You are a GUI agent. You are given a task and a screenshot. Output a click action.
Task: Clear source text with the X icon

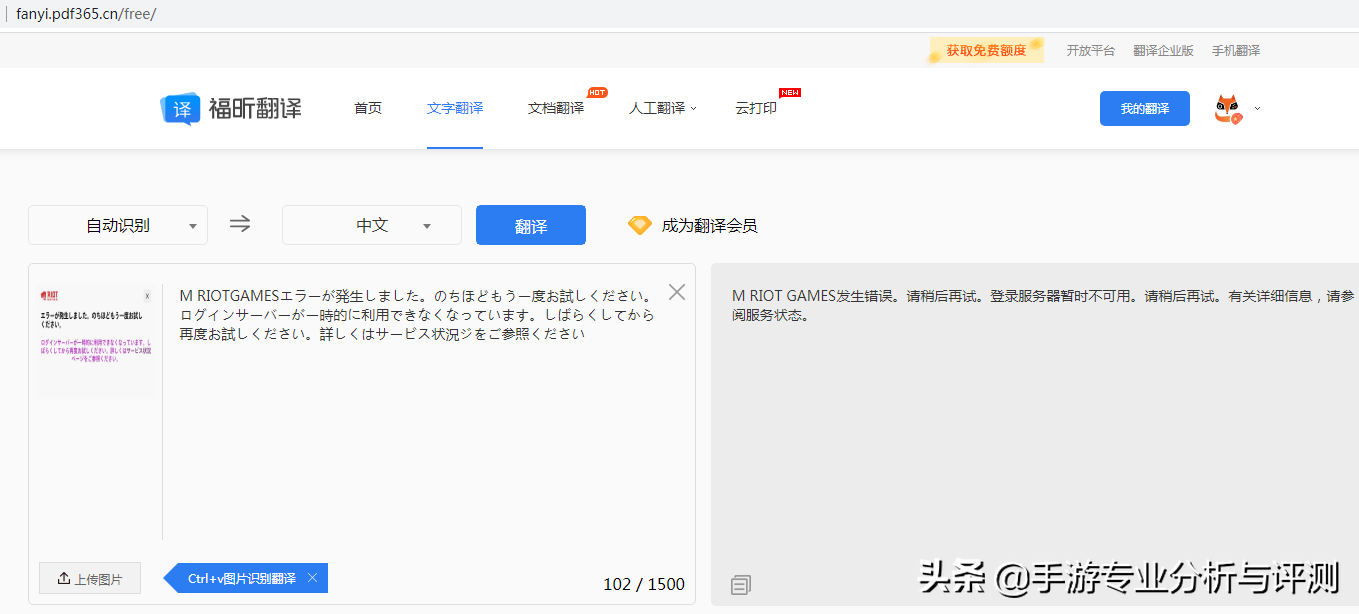[x=677, y=292]
